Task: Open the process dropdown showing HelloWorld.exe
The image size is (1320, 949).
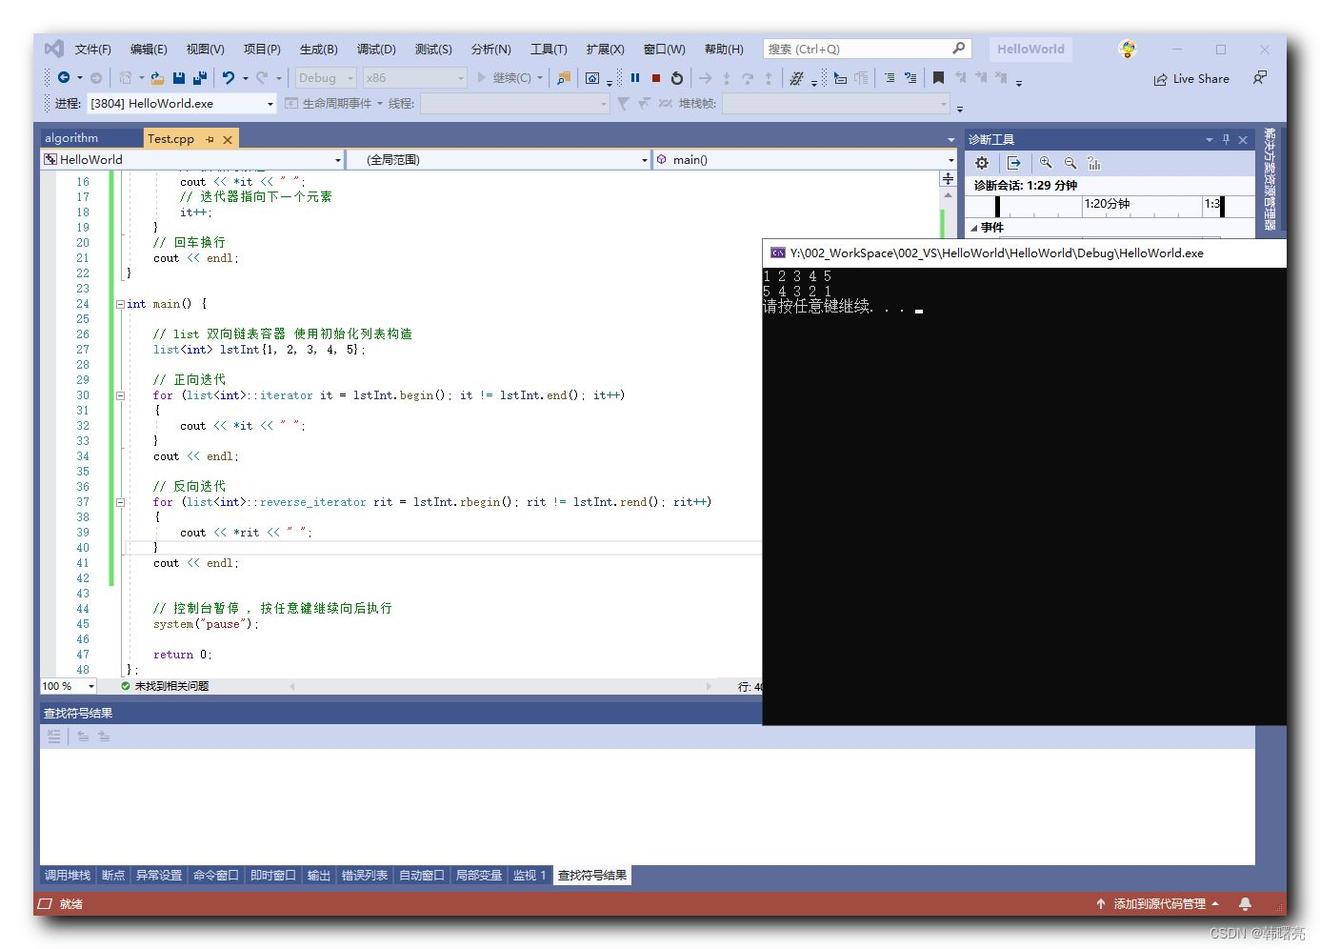Action: (x=270, y=104)
